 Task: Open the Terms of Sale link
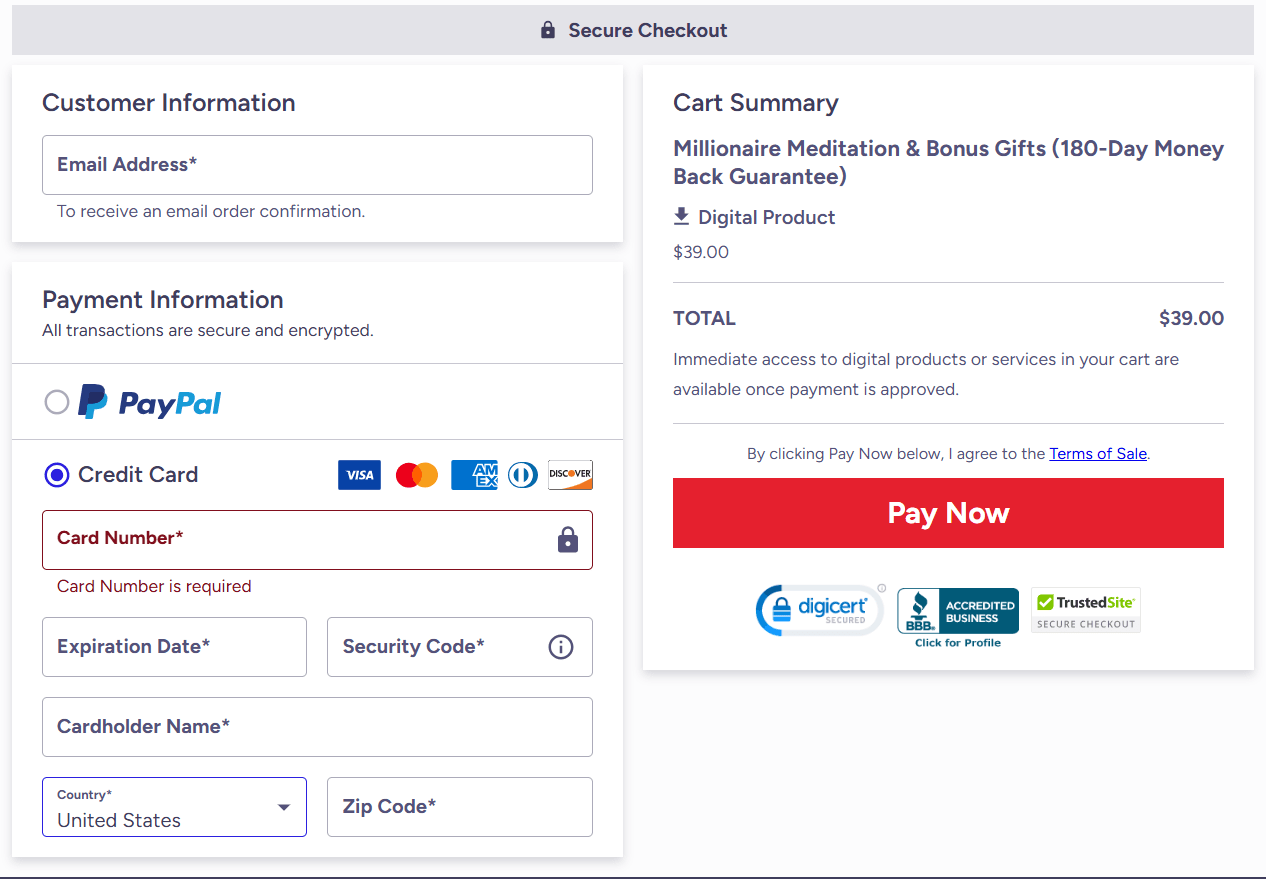[1097, 453]
